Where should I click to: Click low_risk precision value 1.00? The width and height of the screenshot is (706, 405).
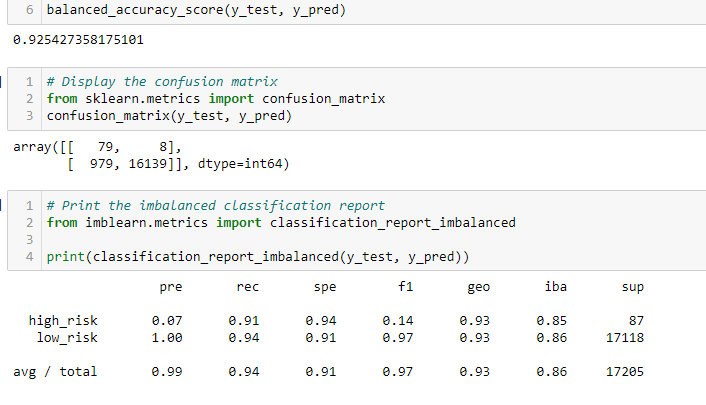point(167,337)
